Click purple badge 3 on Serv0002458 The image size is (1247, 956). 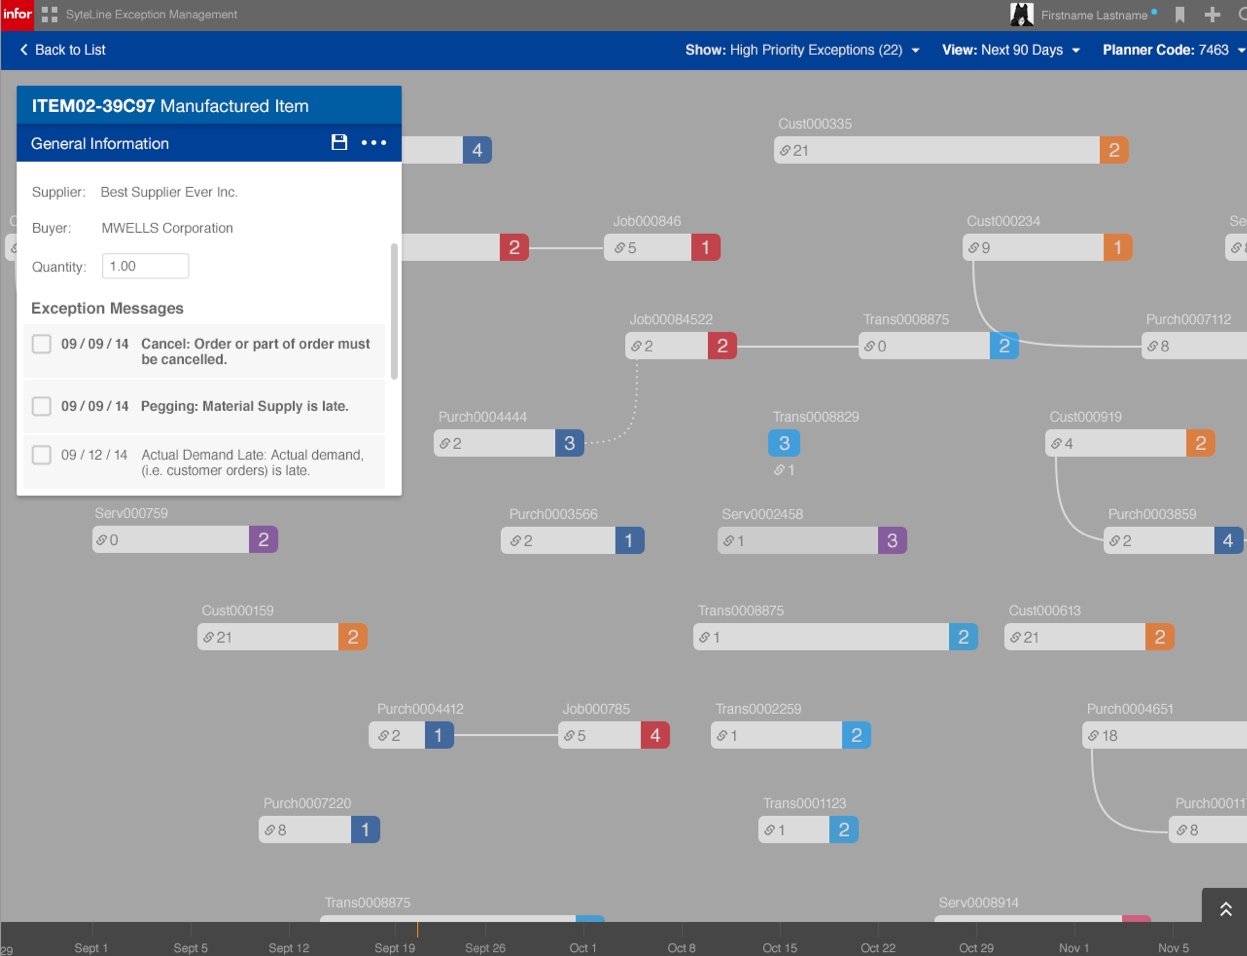(893, 540)
